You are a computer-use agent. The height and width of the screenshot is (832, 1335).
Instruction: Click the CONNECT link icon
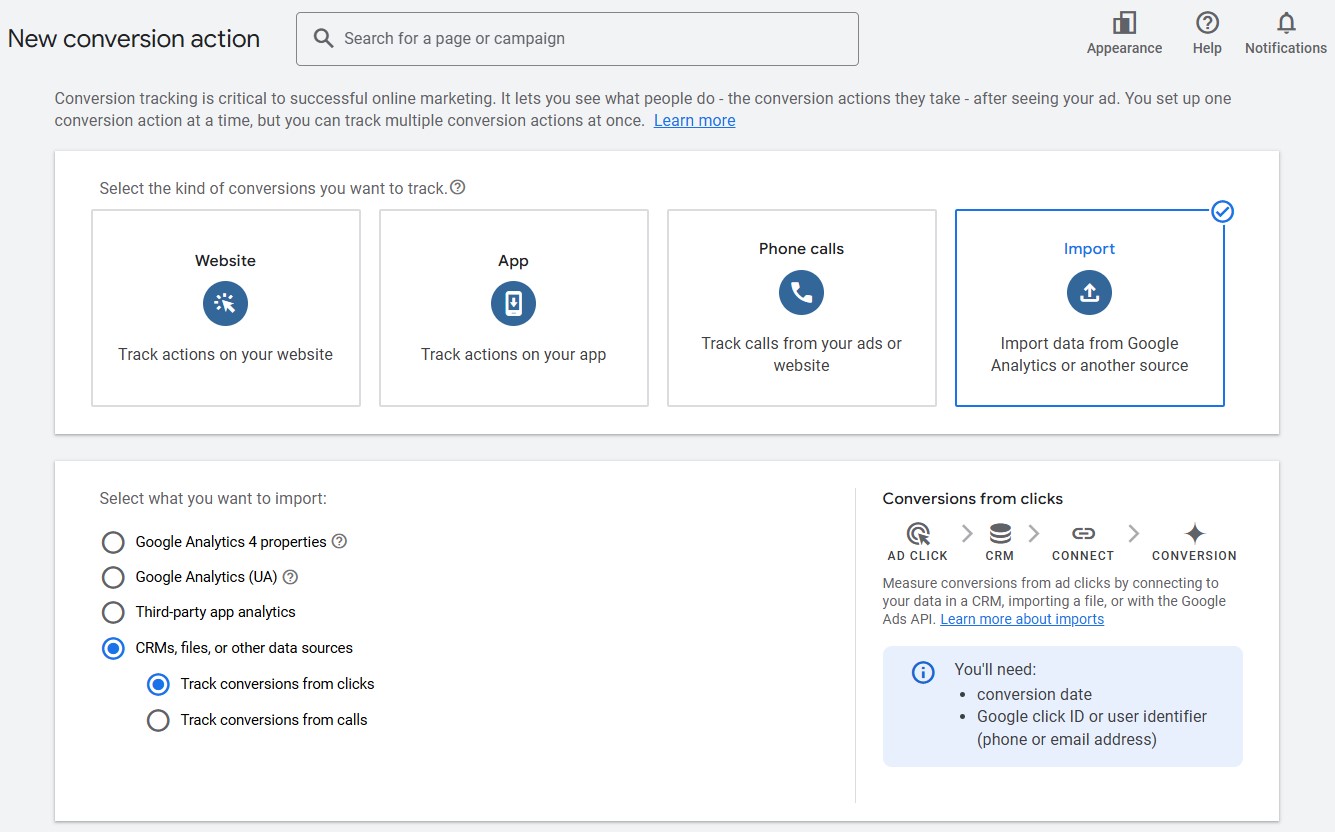pyautogui.click(x=1083, y=534)
